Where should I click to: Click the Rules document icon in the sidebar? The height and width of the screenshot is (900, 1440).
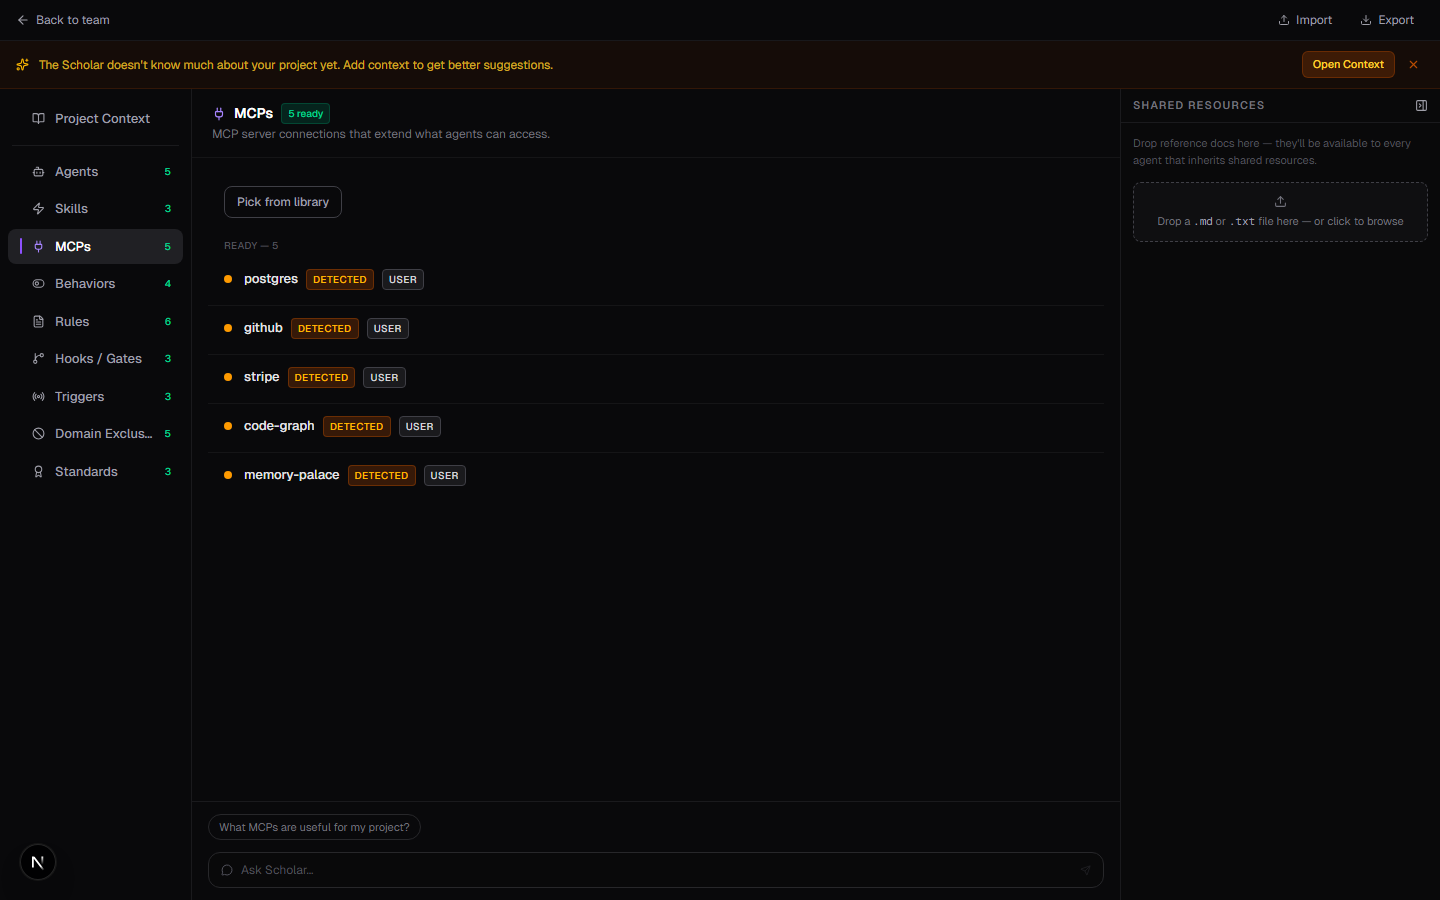pos(38,322)
